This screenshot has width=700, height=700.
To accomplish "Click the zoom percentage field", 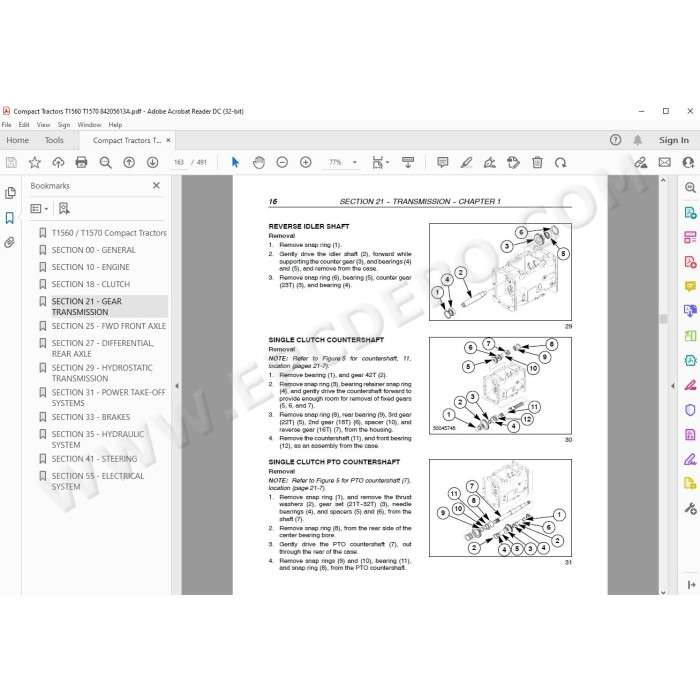I will (336, 162).
